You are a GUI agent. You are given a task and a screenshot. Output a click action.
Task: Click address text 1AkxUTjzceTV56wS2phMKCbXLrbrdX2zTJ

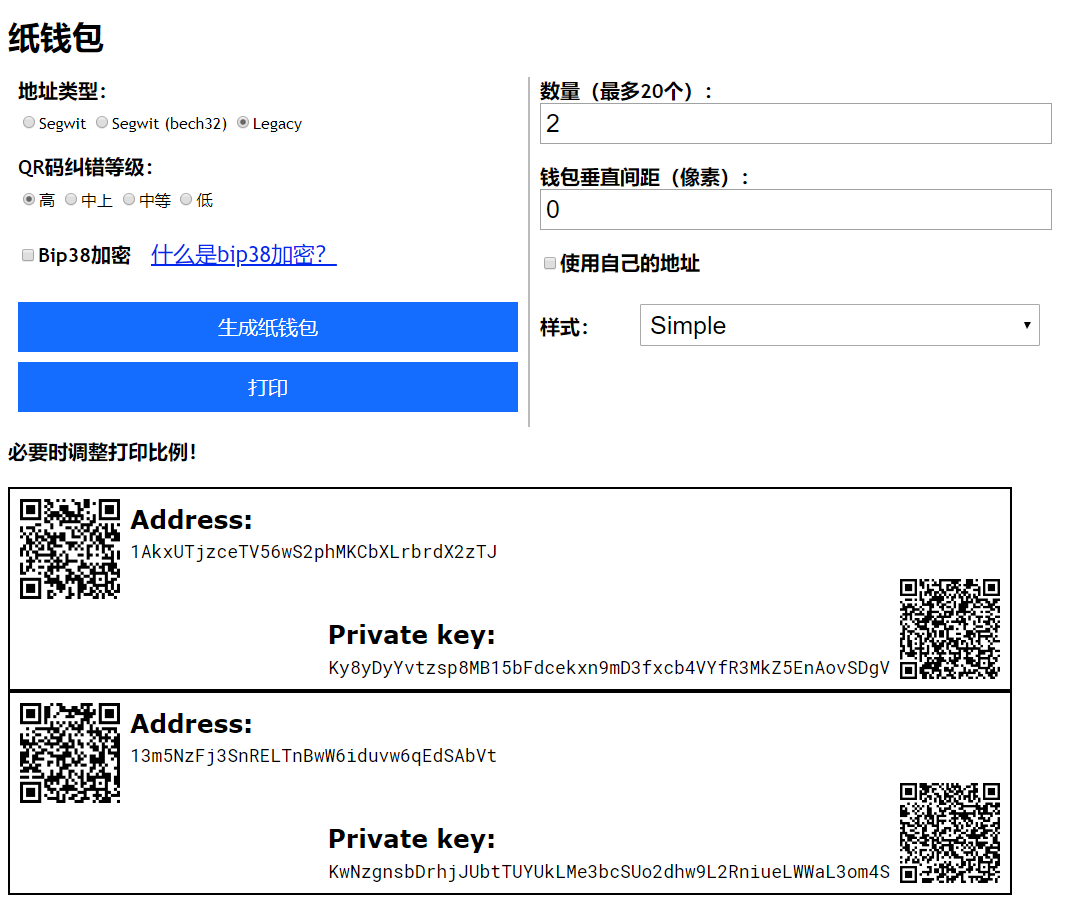(x=314, y=552)
